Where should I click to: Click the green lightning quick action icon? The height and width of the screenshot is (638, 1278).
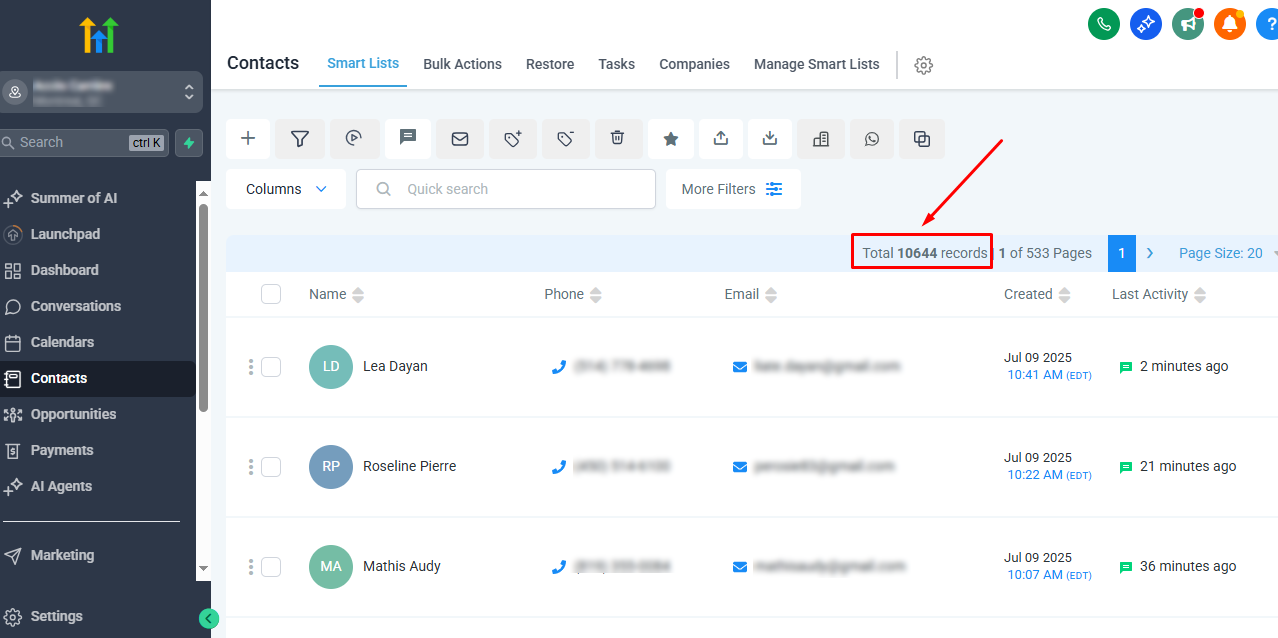pyautogui.click(x=189, y=143)
